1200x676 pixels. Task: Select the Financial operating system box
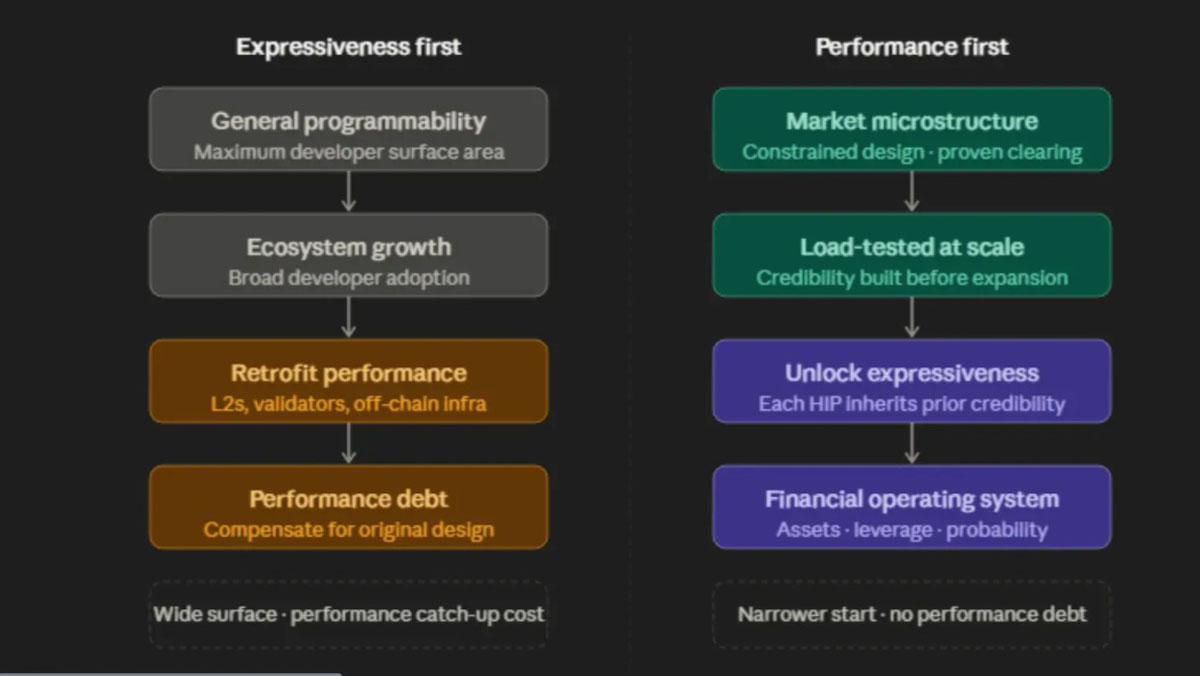911,507
